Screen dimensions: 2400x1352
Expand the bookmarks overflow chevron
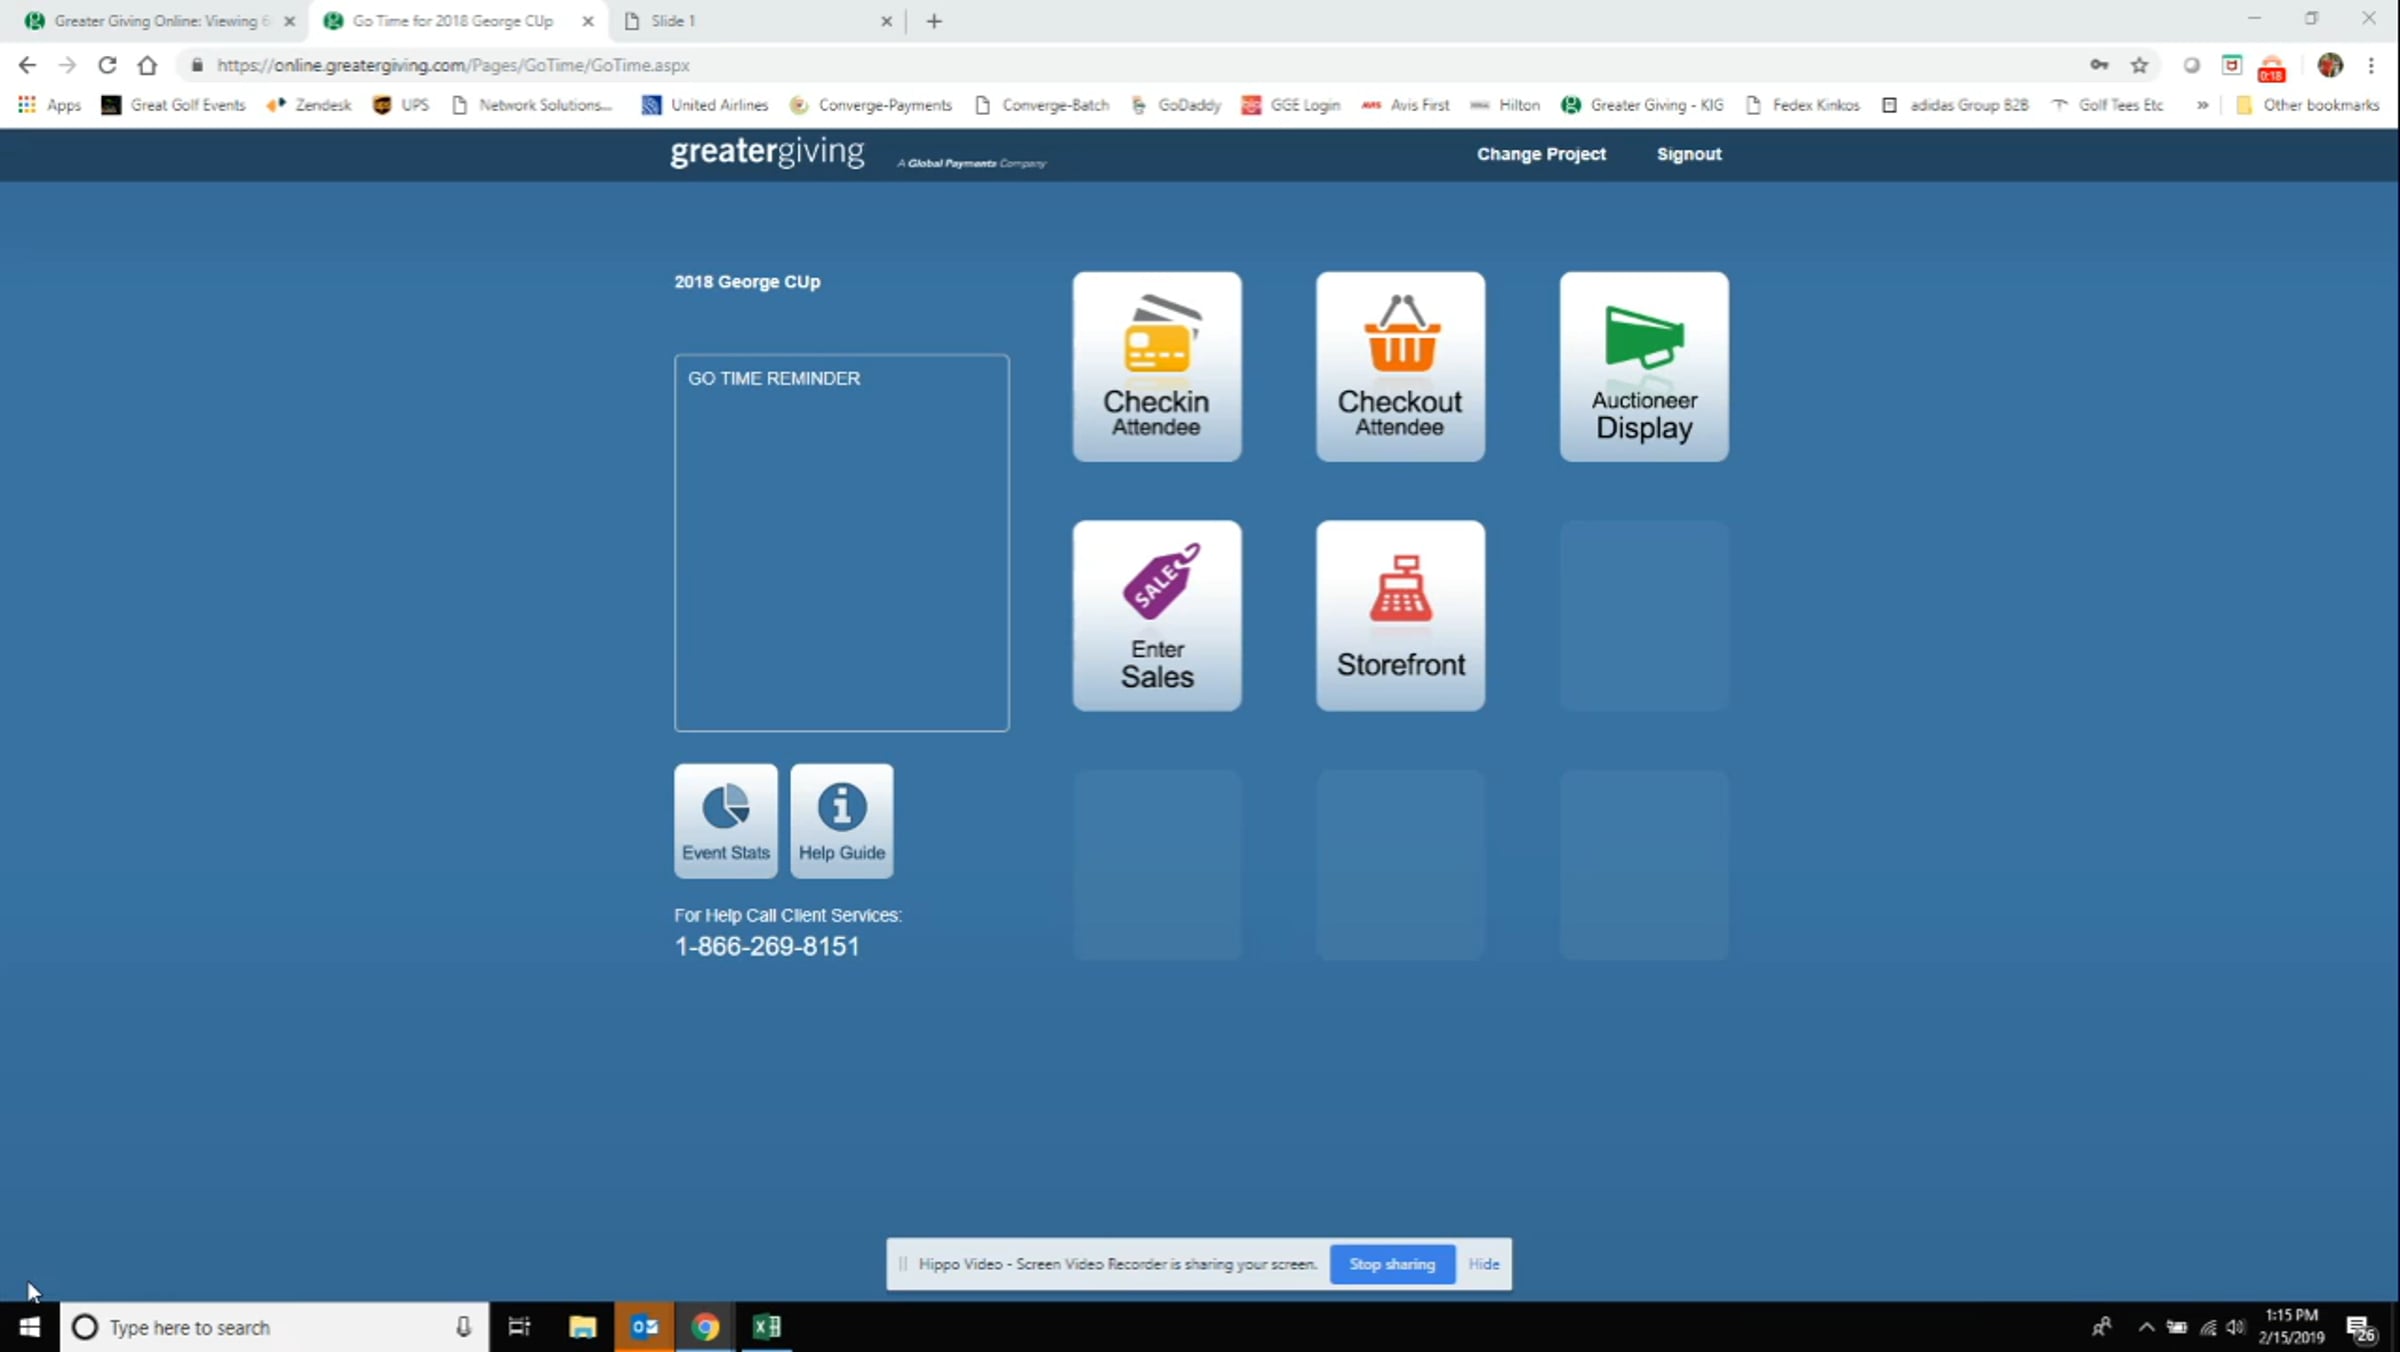[2202, 105]
